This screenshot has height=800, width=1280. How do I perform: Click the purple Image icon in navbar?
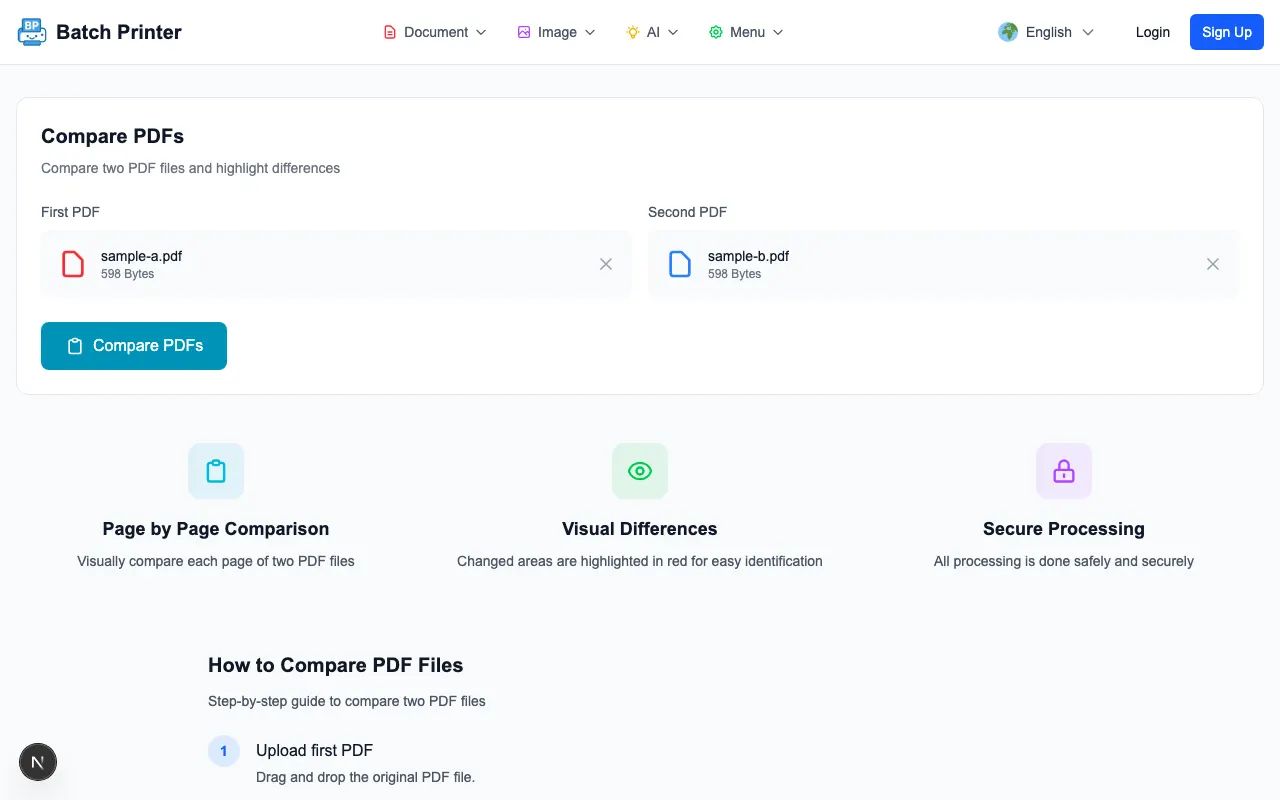pyautogui.click(x=524, y=32)
